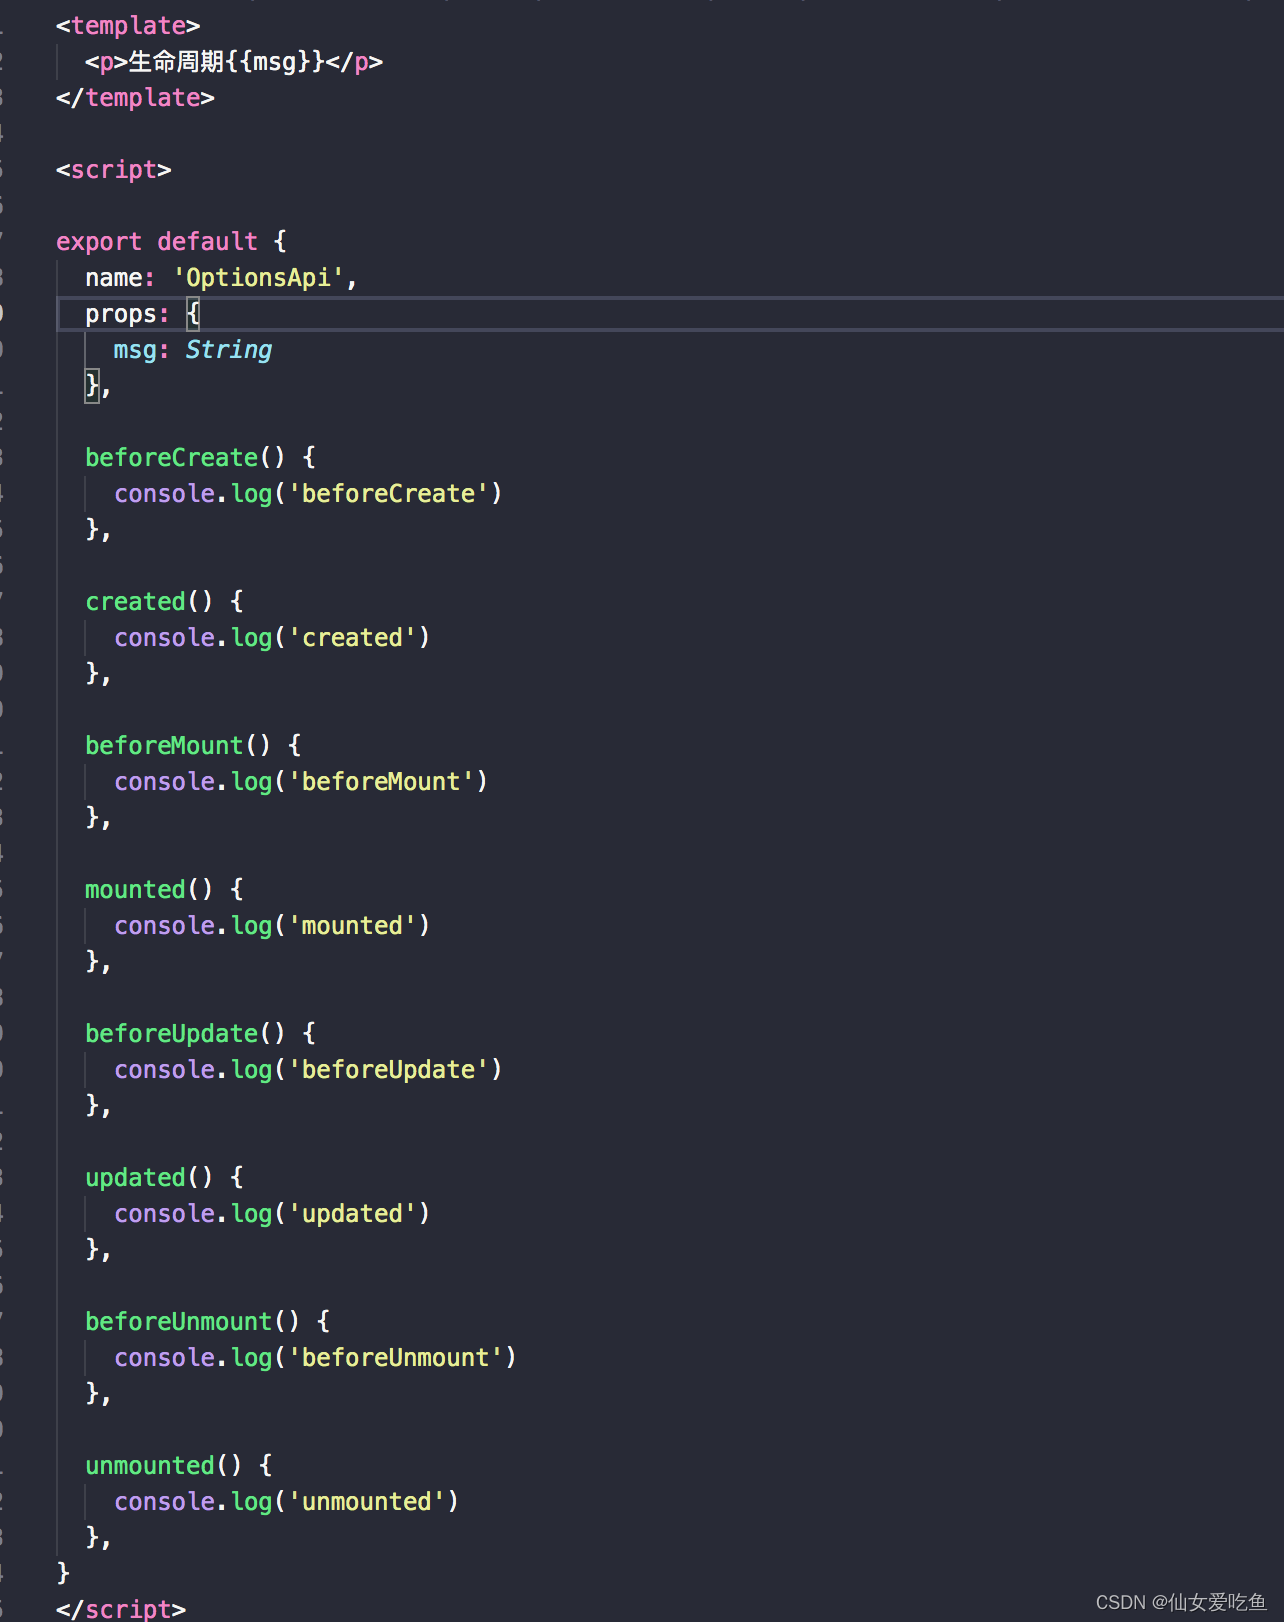Click console.log('beforeUpdate') statement
Screen dimensions: 1284x1622
click(x=308, y=1069)
